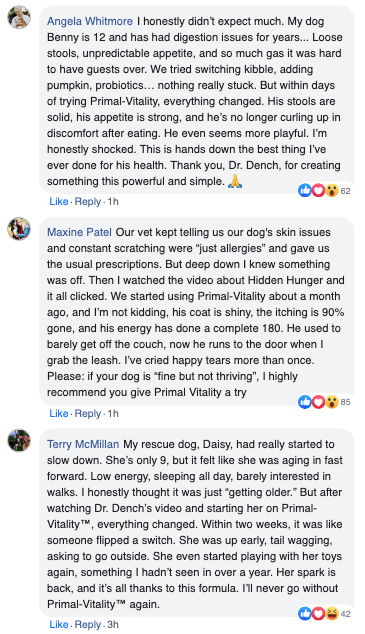Click the like reaction icon on Maxine's comment
The image size is (365, 634).
pos(305,402)
